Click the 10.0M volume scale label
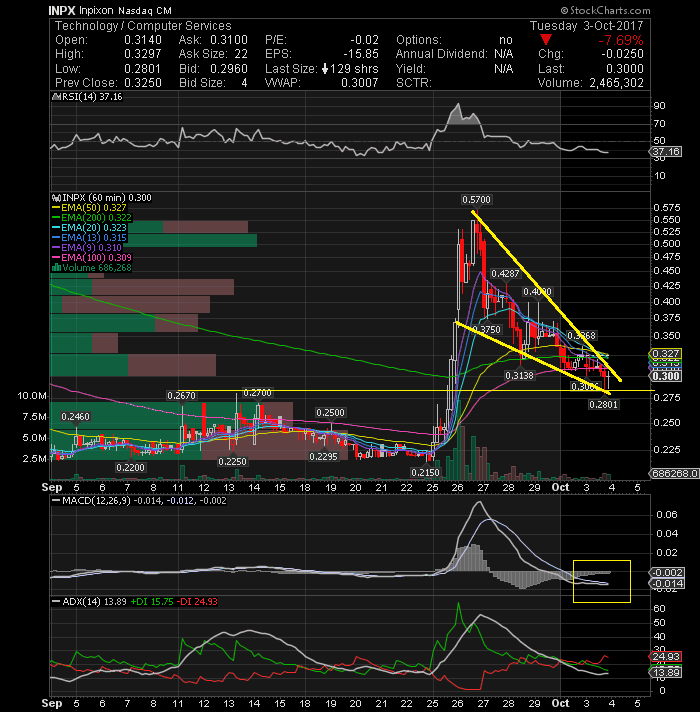This screenshot has height=712, width=700. (x=32, y=396)
